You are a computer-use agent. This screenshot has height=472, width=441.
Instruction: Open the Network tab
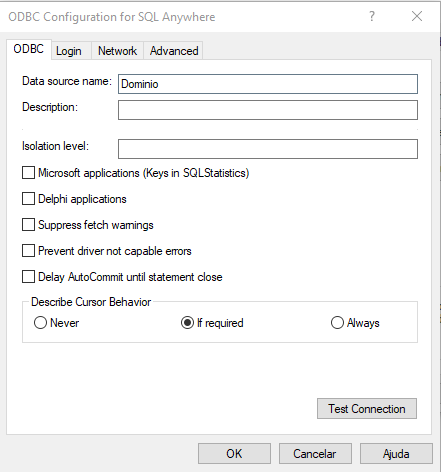pos(117,51)
